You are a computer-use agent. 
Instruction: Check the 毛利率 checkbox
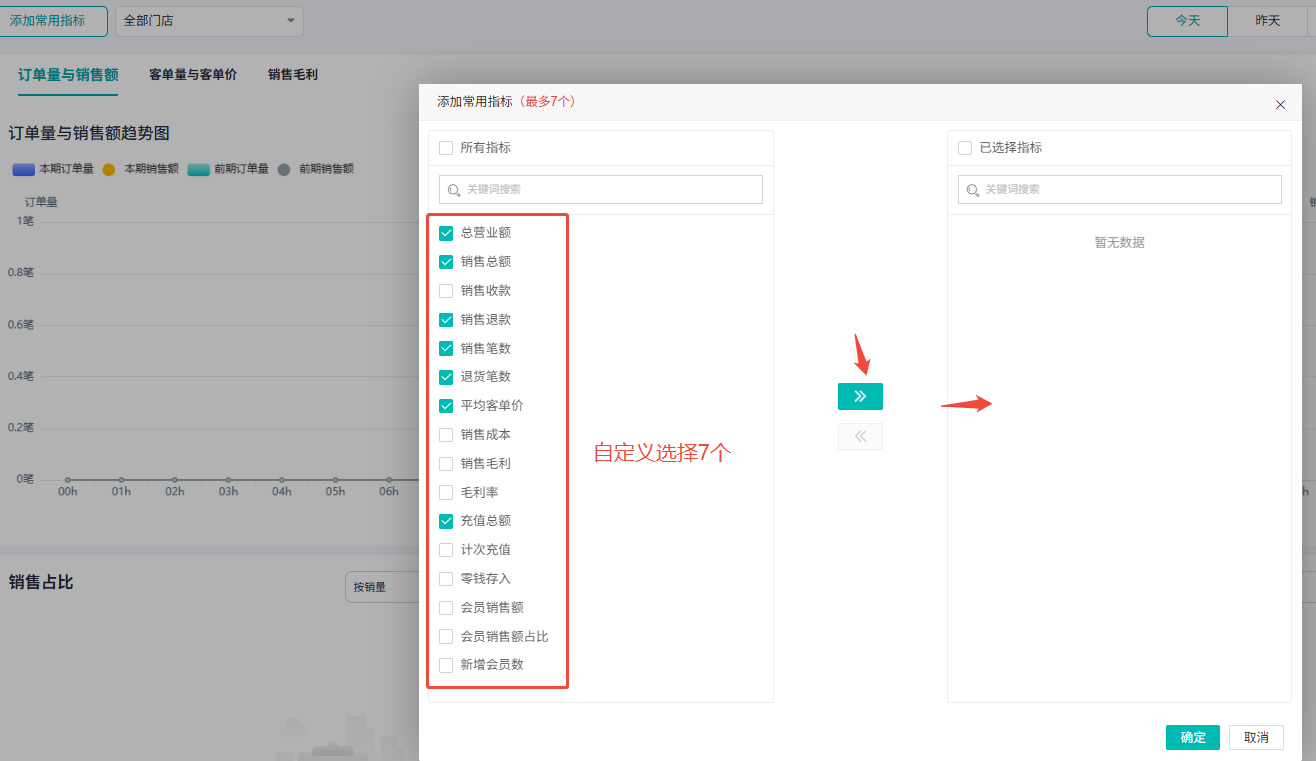pyautogui.click(x=446, y=493)
